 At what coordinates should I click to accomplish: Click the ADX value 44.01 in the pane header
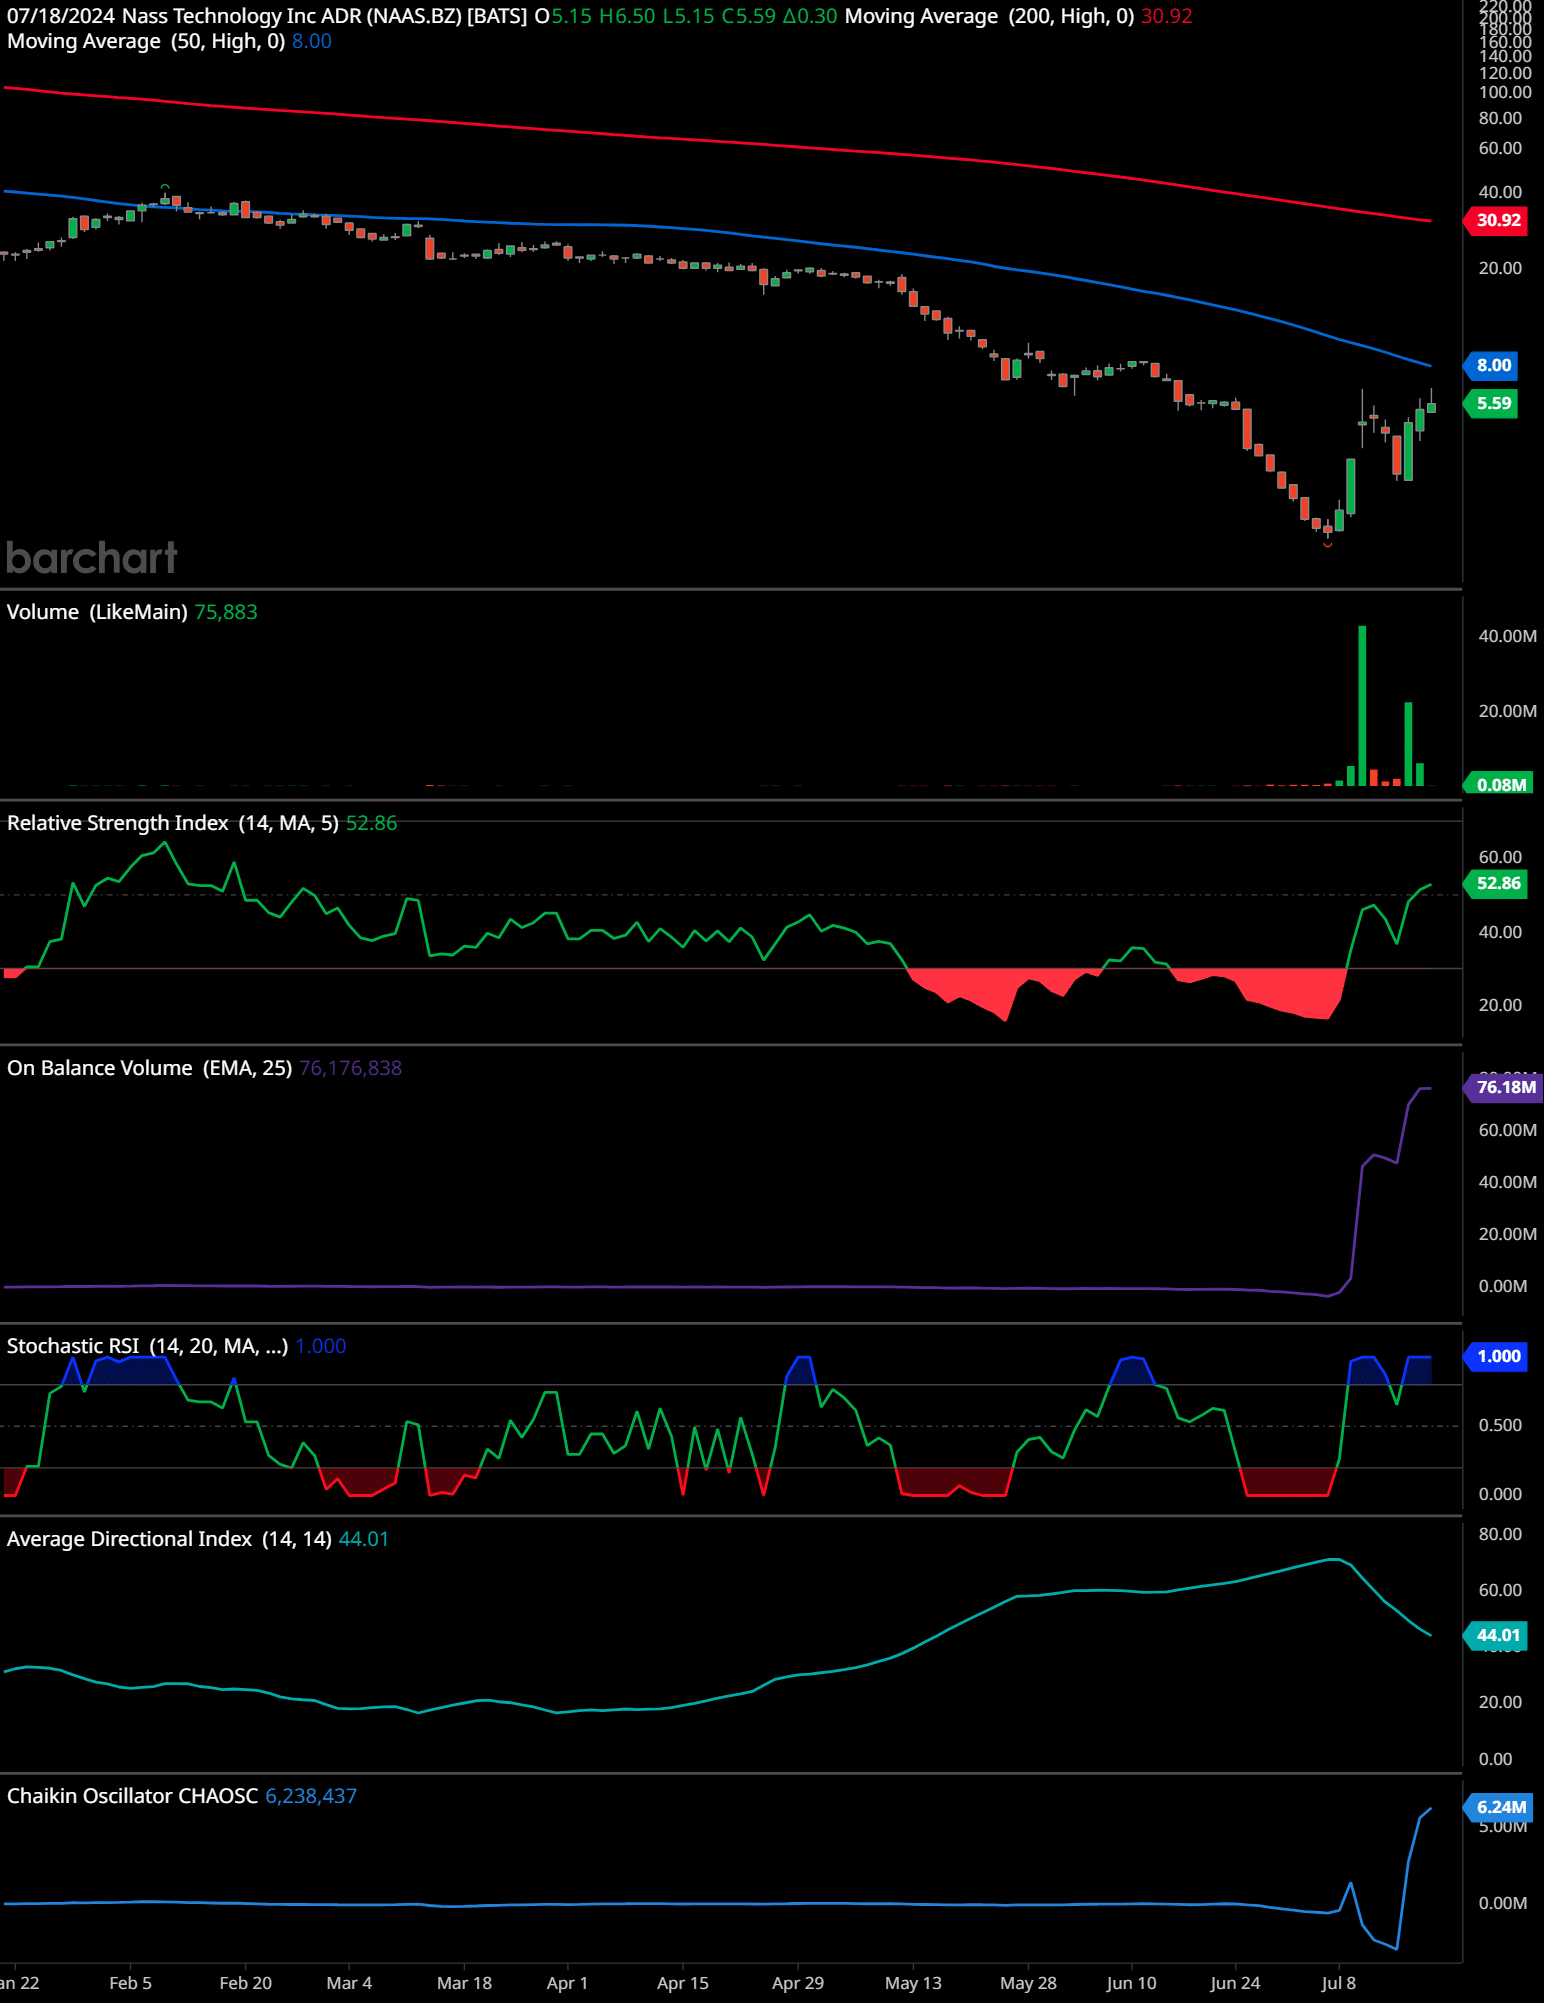click(364, 1539)
